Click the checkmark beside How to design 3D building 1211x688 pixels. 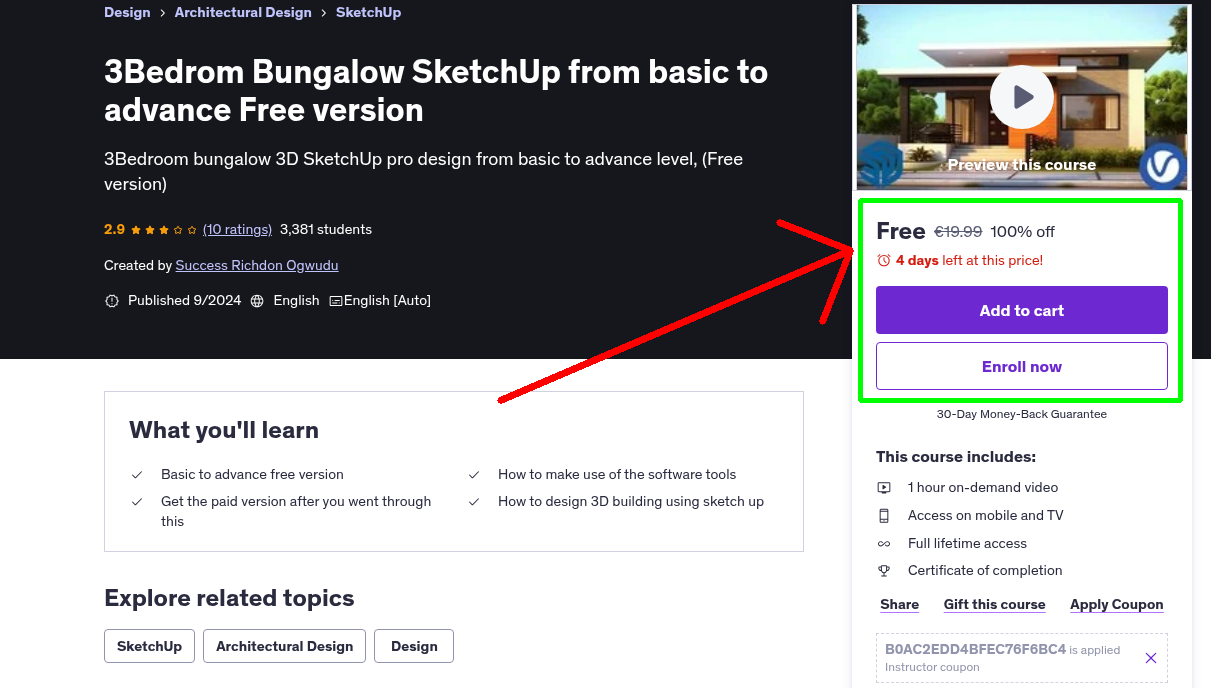[x=474, y=502]
